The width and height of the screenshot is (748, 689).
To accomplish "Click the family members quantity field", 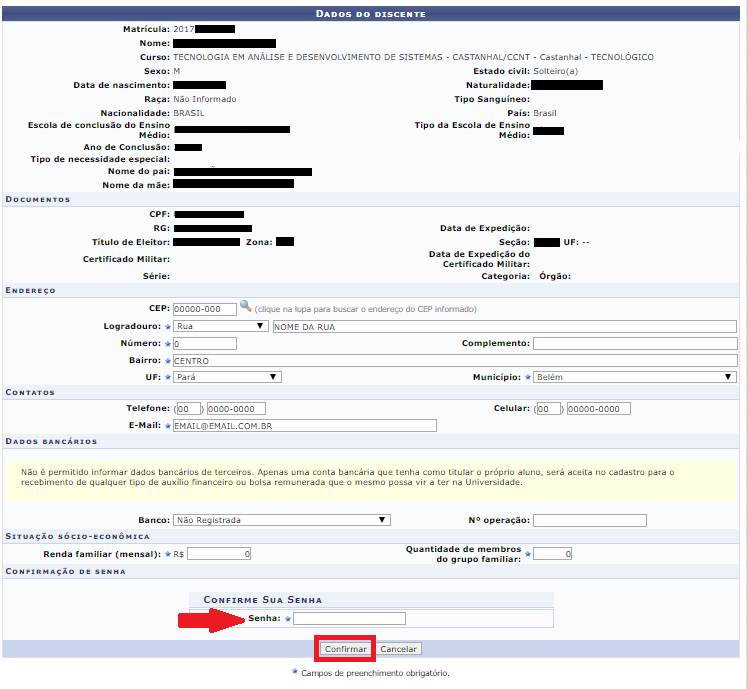I will point(553,553).
